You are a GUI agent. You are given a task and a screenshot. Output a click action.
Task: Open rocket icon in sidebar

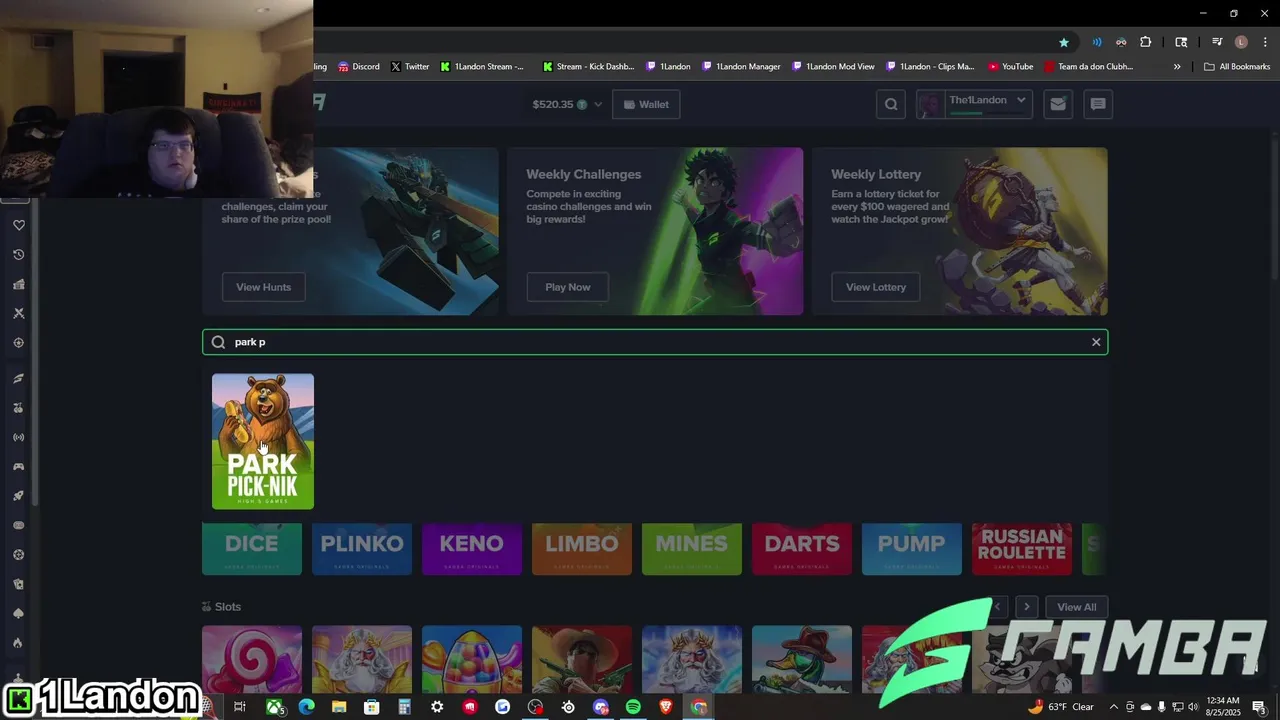tap(18, 496)
